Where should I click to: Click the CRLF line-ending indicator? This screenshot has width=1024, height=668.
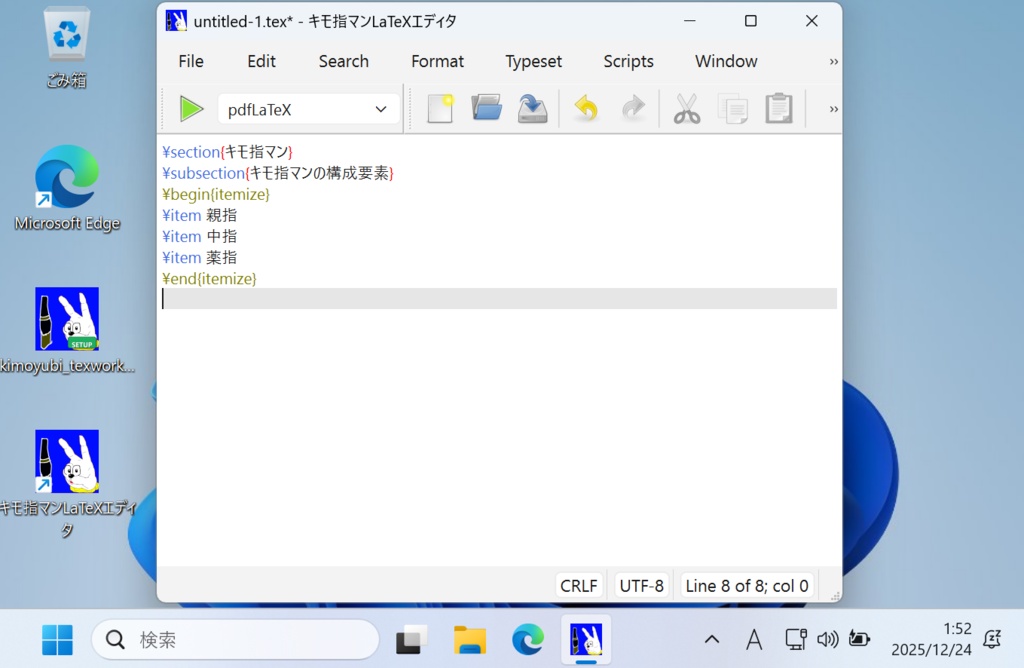(579, 585)
